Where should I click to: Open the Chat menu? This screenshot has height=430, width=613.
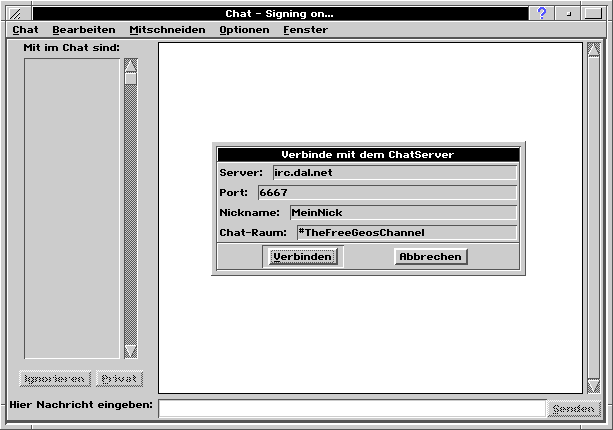tap(25, 30)
